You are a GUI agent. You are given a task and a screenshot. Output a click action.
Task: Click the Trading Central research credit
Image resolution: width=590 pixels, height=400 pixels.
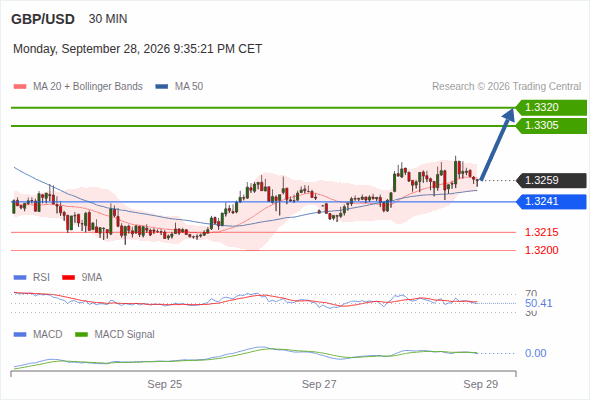coord(506,87)
